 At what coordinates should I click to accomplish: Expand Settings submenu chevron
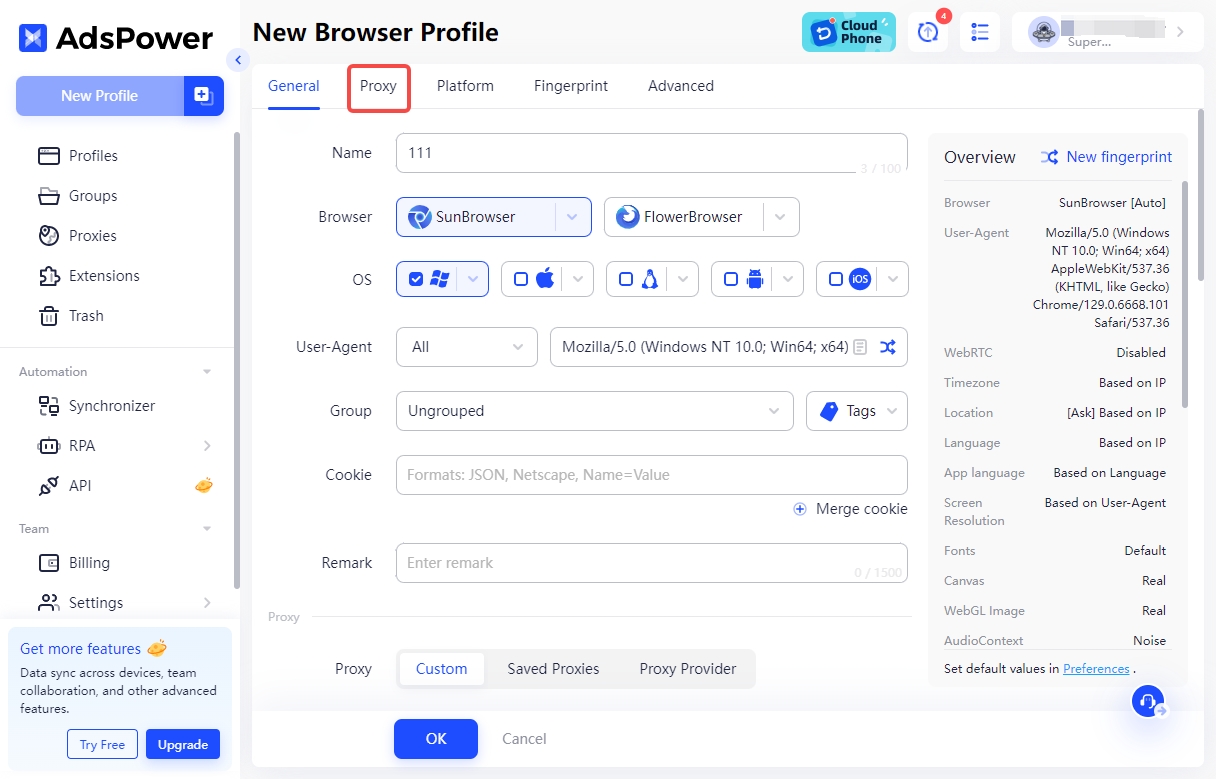click(207, 603)
